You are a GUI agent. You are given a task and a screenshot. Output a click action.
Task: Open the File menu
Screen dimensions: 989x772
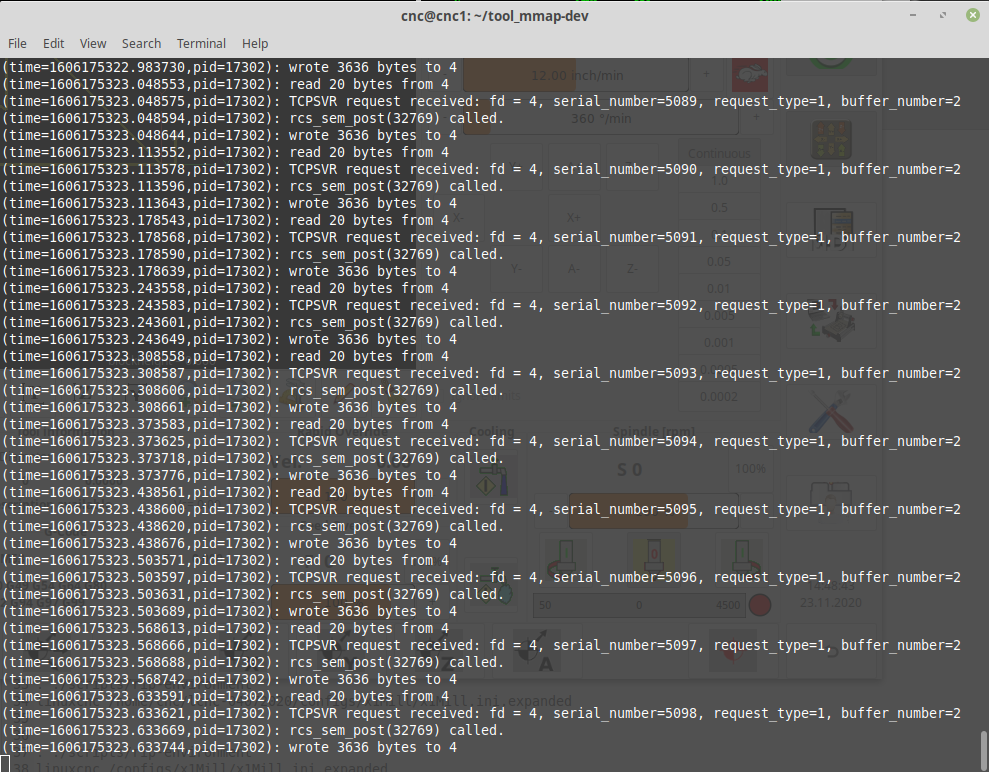click(17, 43)
